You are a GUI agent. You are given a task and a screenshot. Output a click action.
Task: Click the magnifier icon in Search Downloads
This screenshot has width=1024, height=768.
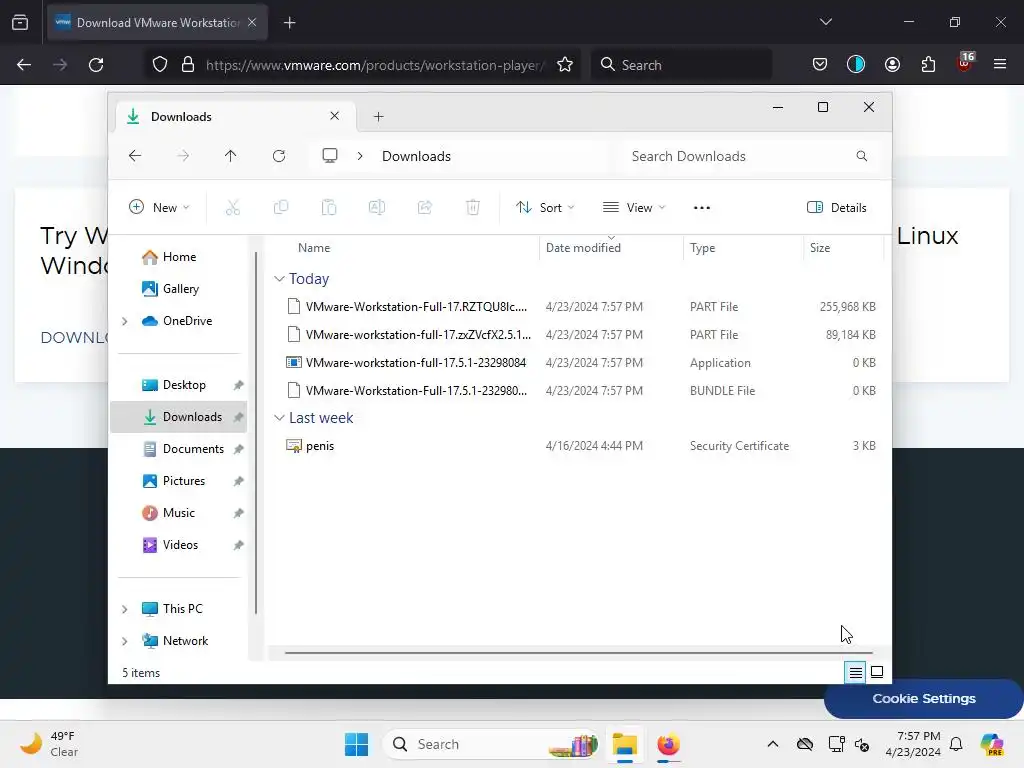click(x=861, y=156)
